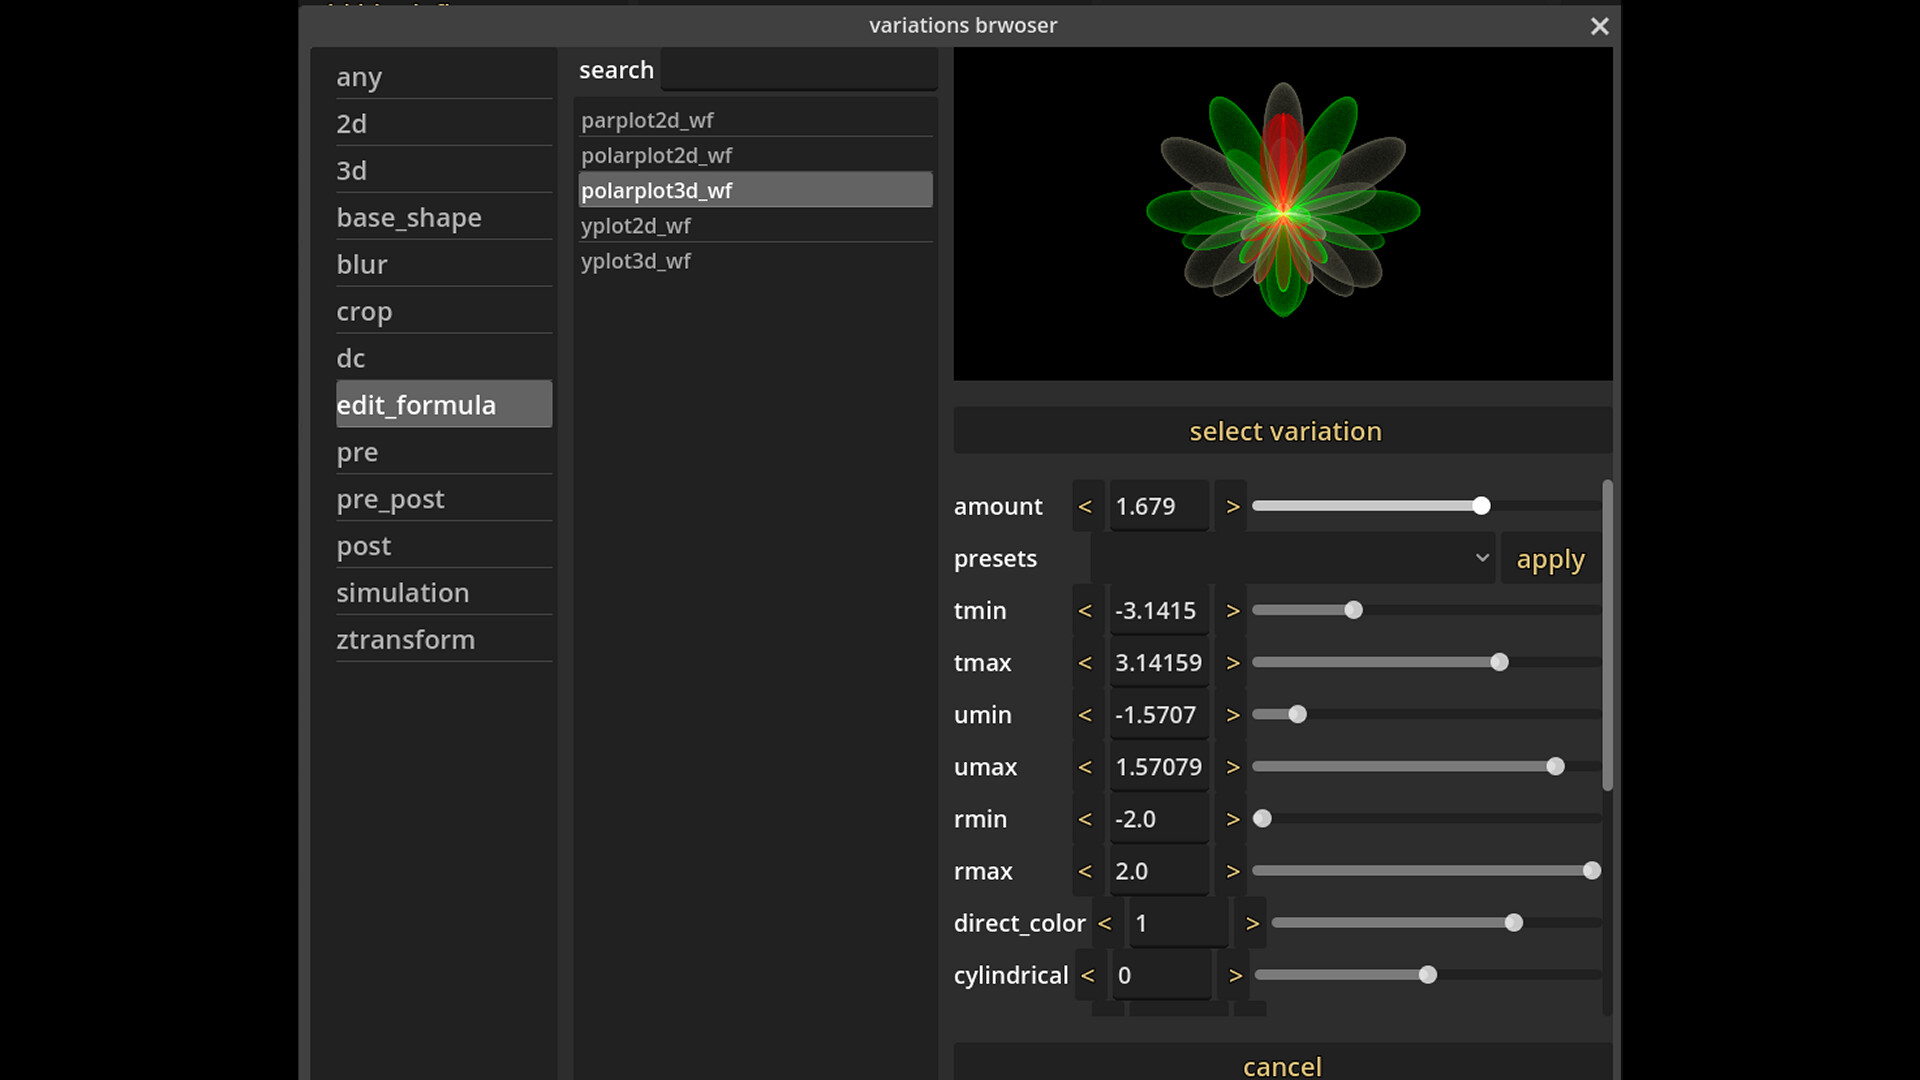Click the search input field

(x=798, y=69)
